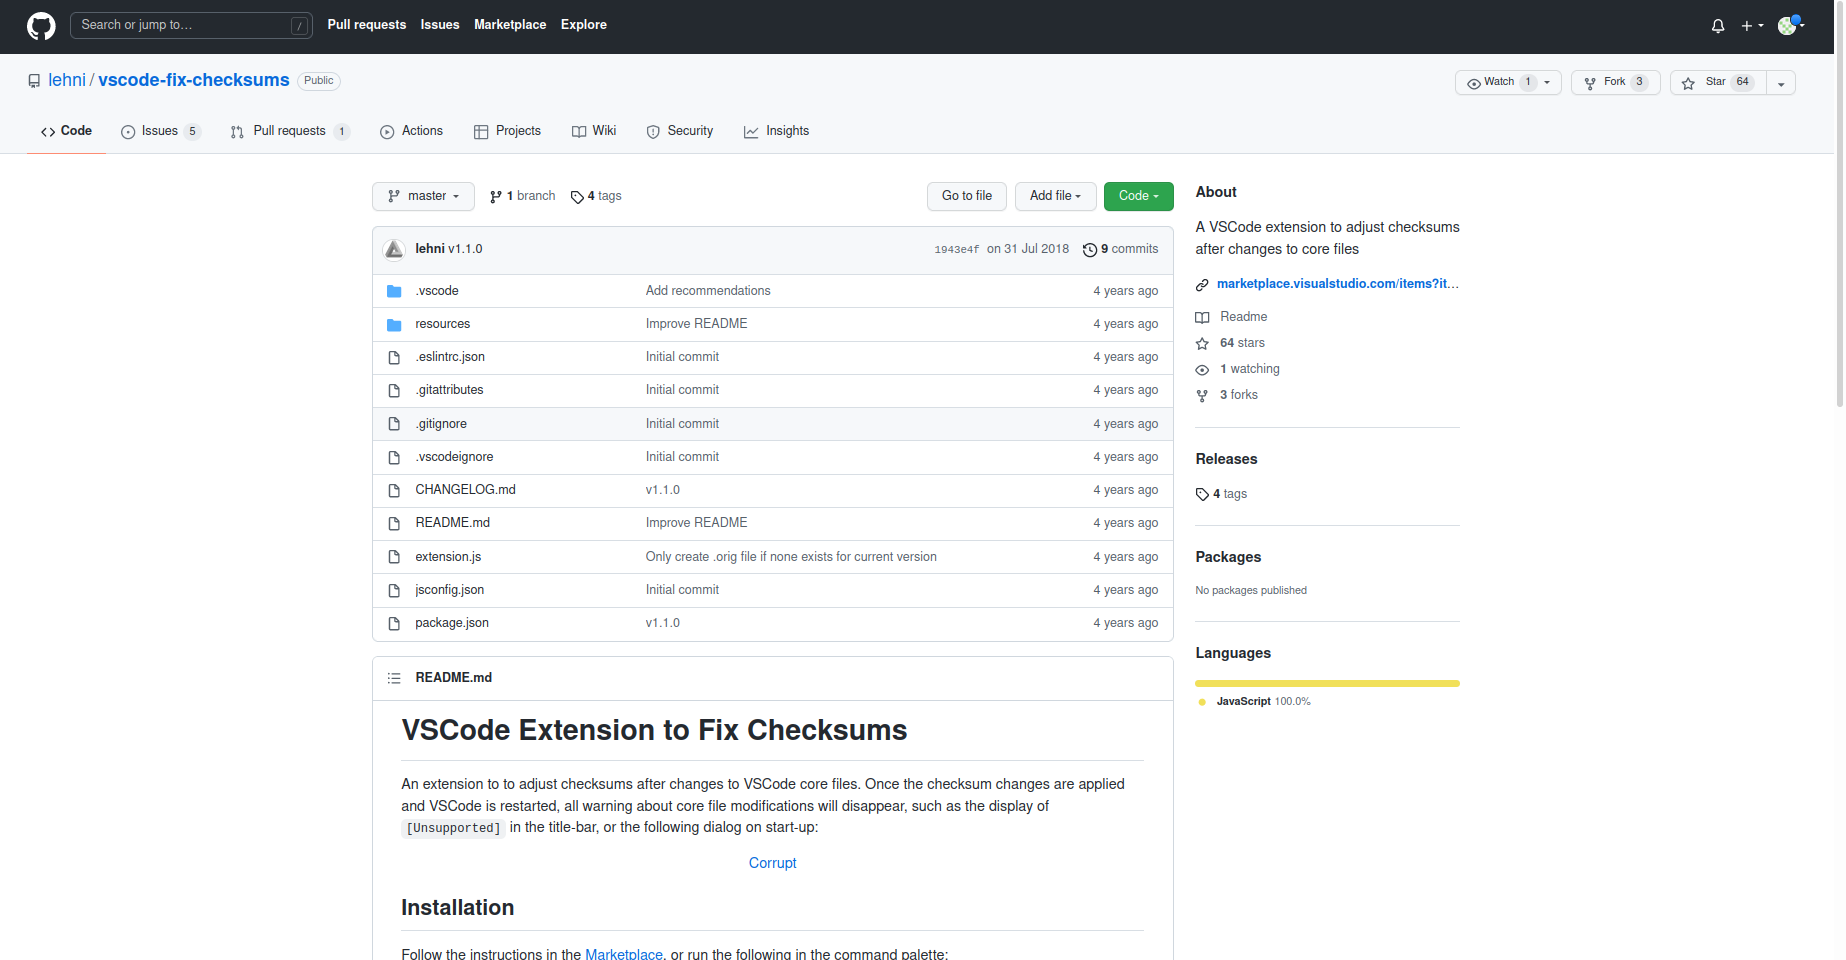Open the 'Add recommendations' commit message
This screenshot has height=960, width=1846.
click(708, 291)
